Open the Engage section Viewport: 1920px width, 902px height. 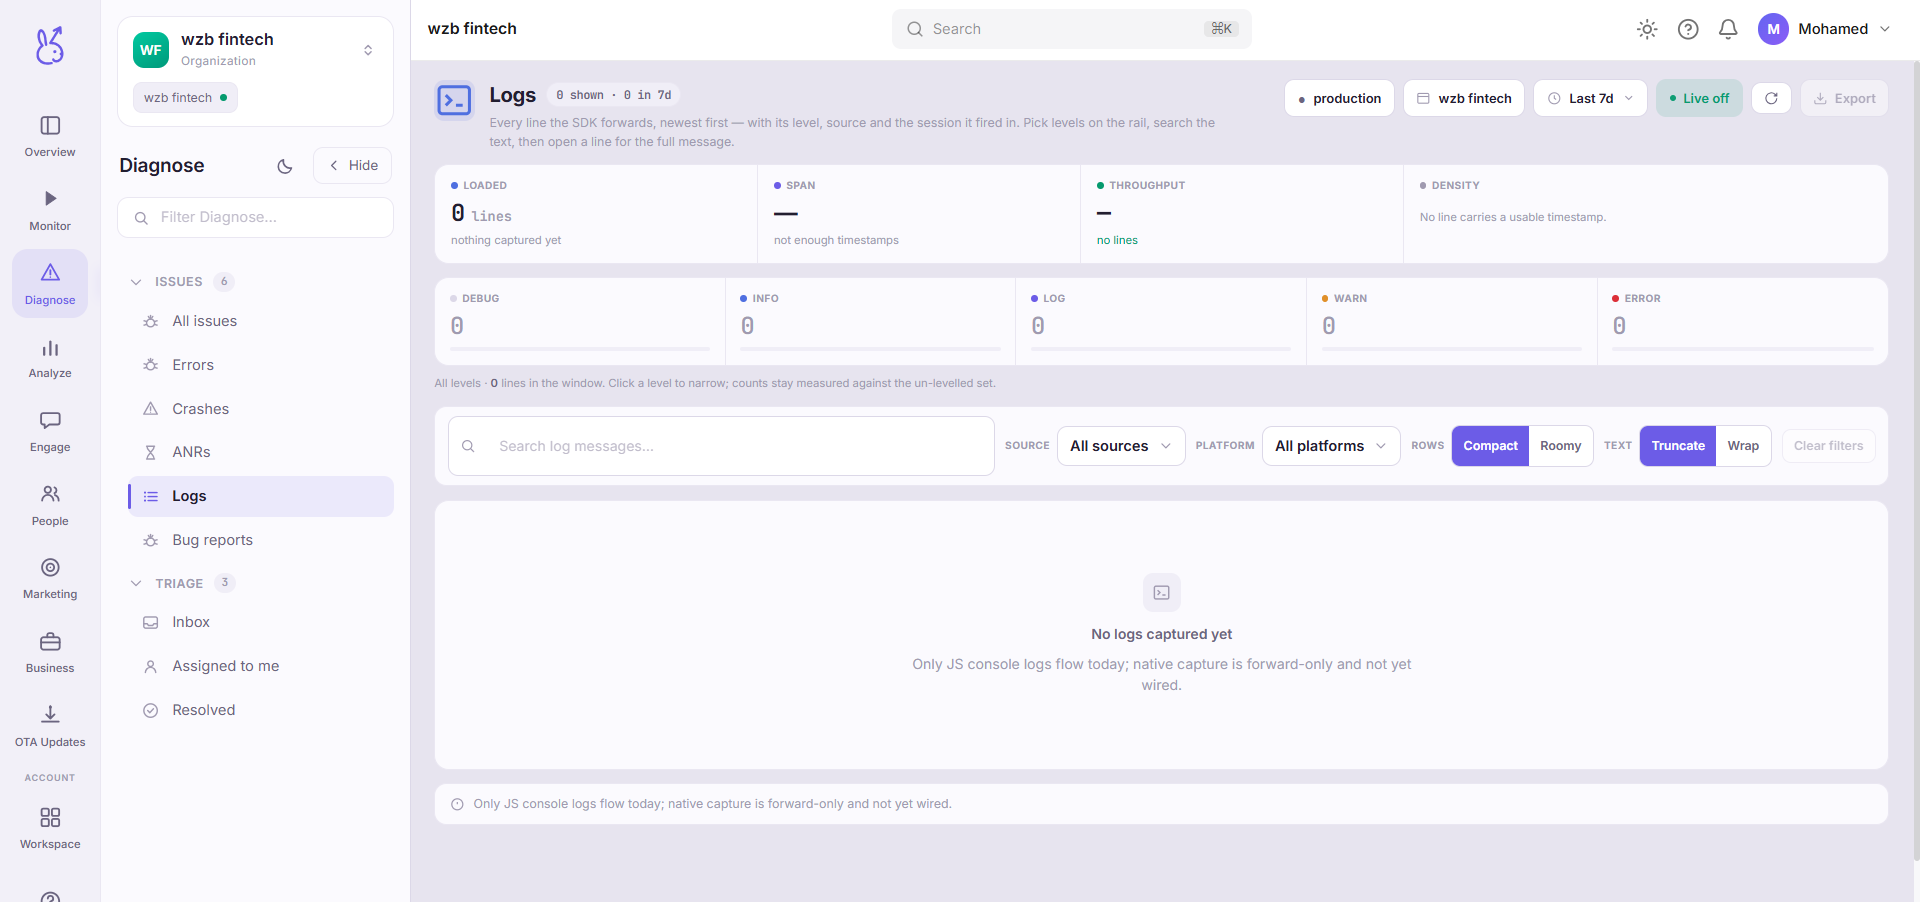[50, 432]
